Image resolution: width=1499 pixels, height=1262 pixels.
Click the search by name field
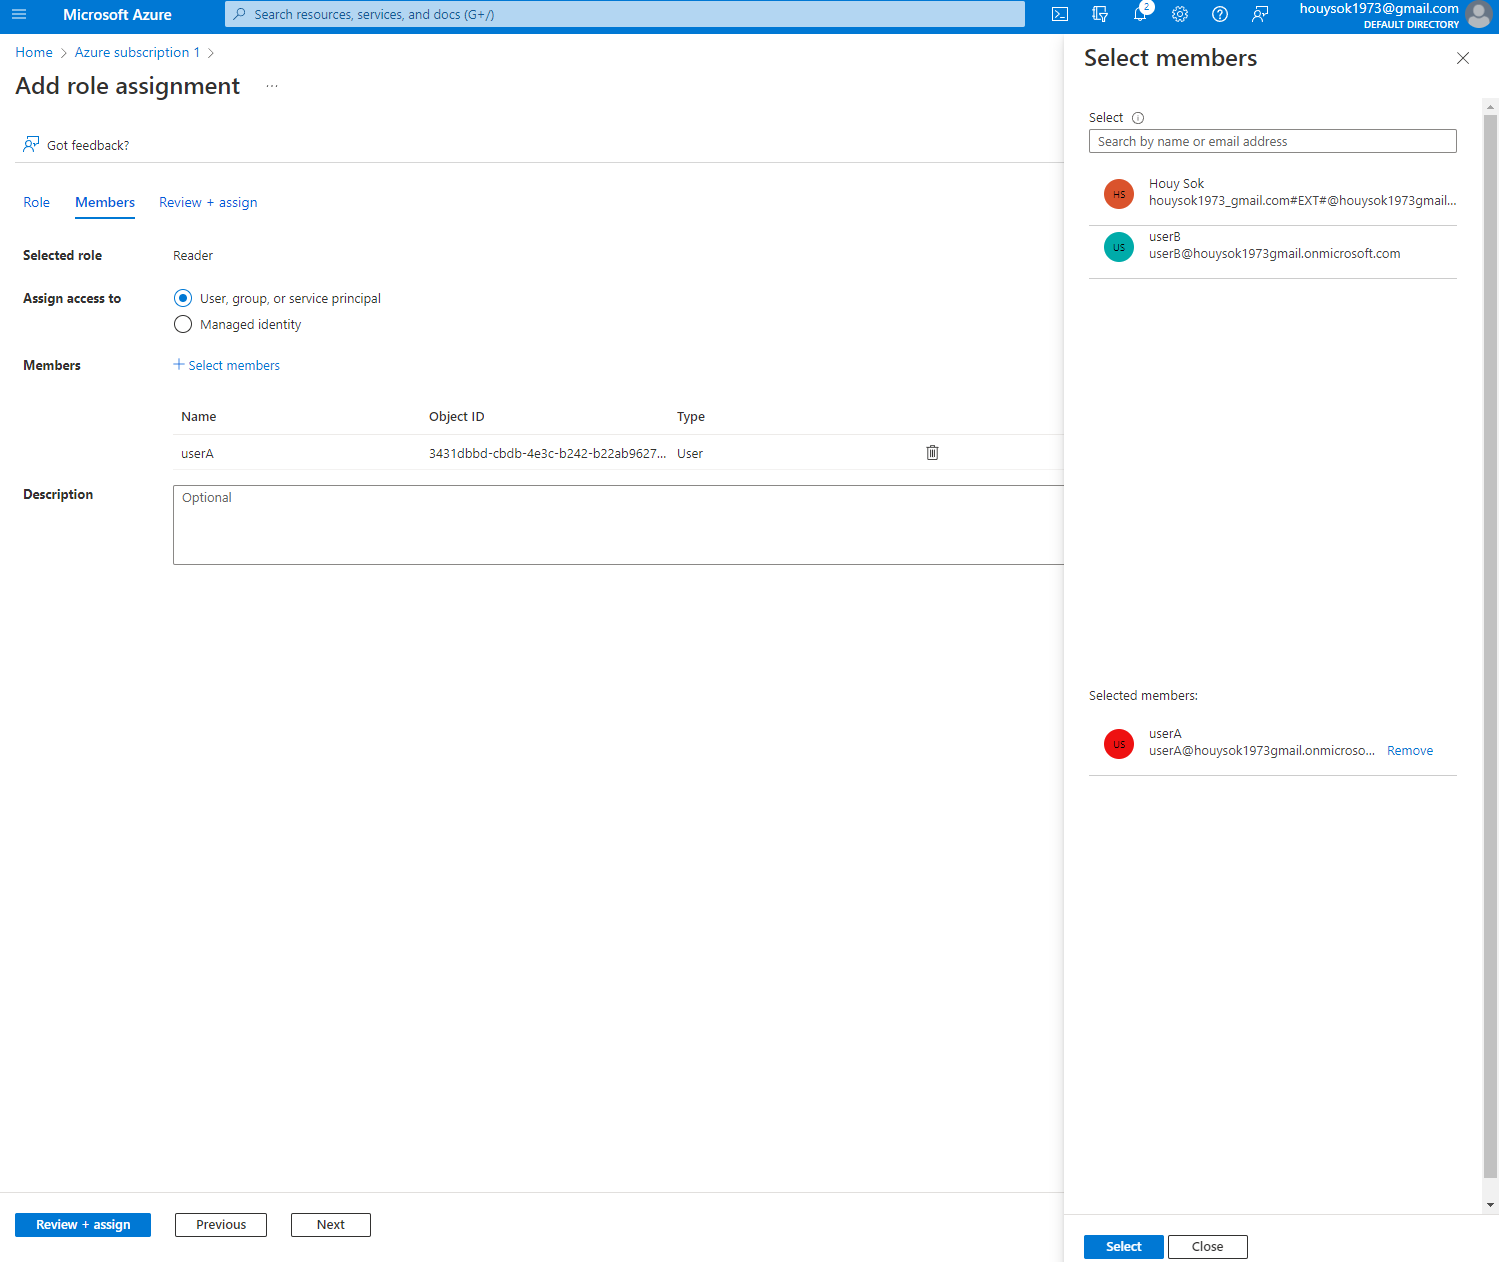pos(1271,141)
